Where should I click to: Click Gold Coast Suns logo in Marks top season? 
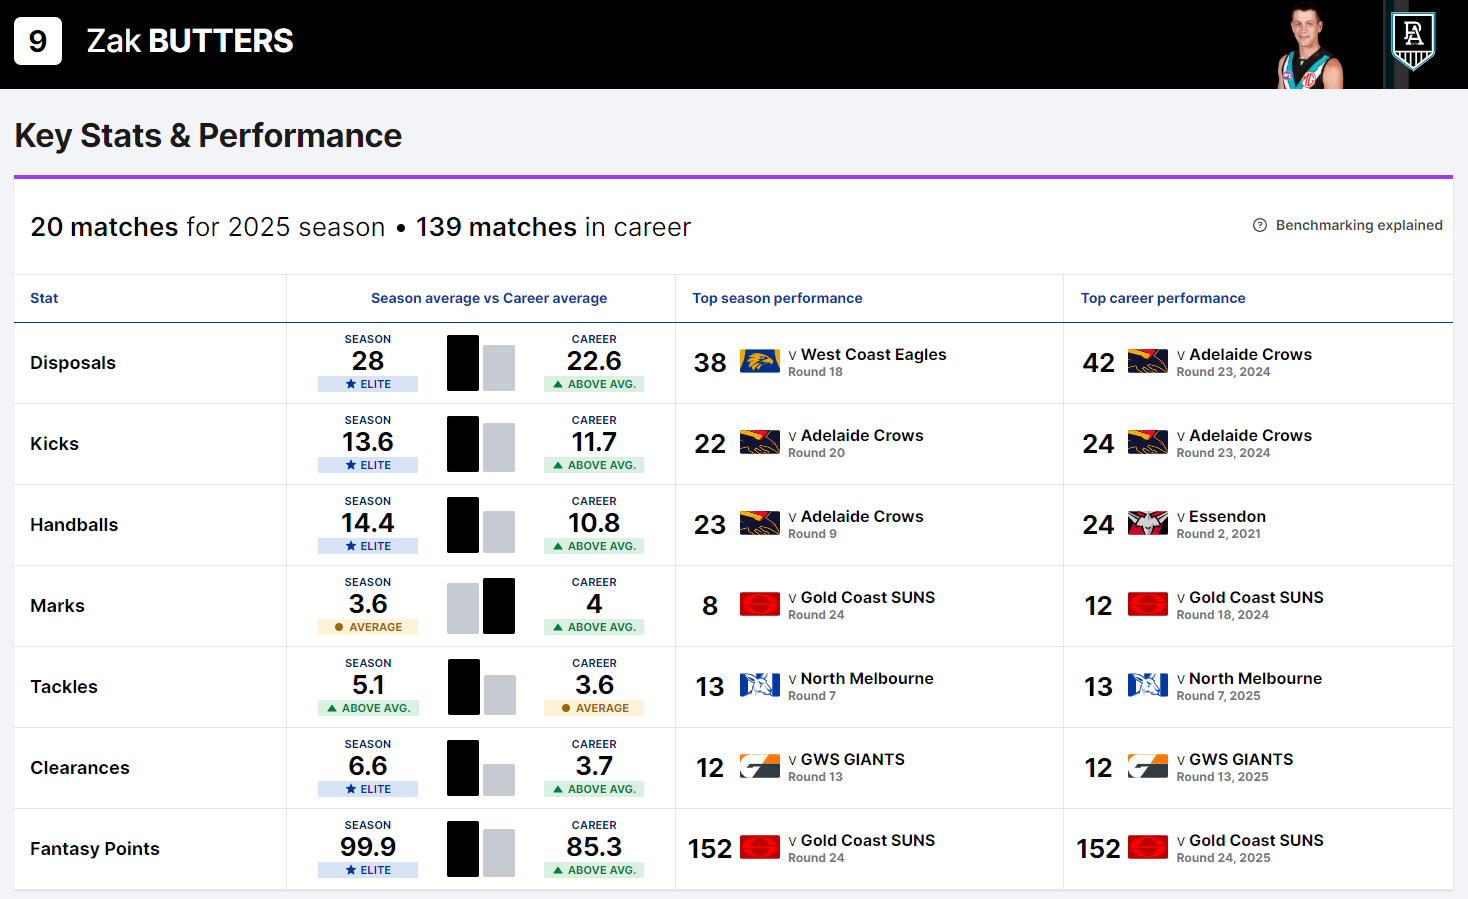(x=759, y=605)
